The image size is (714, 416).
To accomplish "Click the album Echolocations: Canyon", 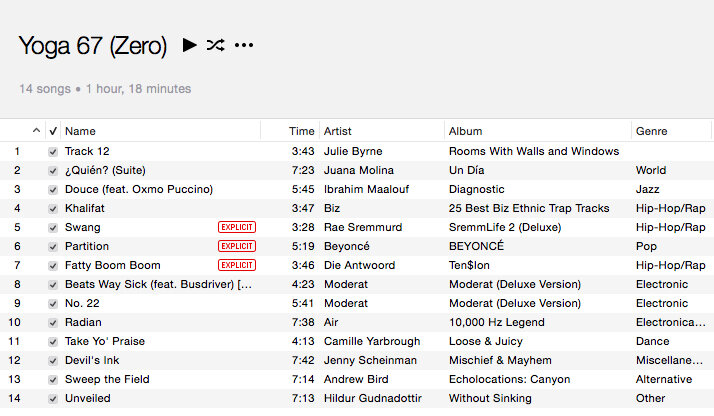I will click(x=509, y=379).
